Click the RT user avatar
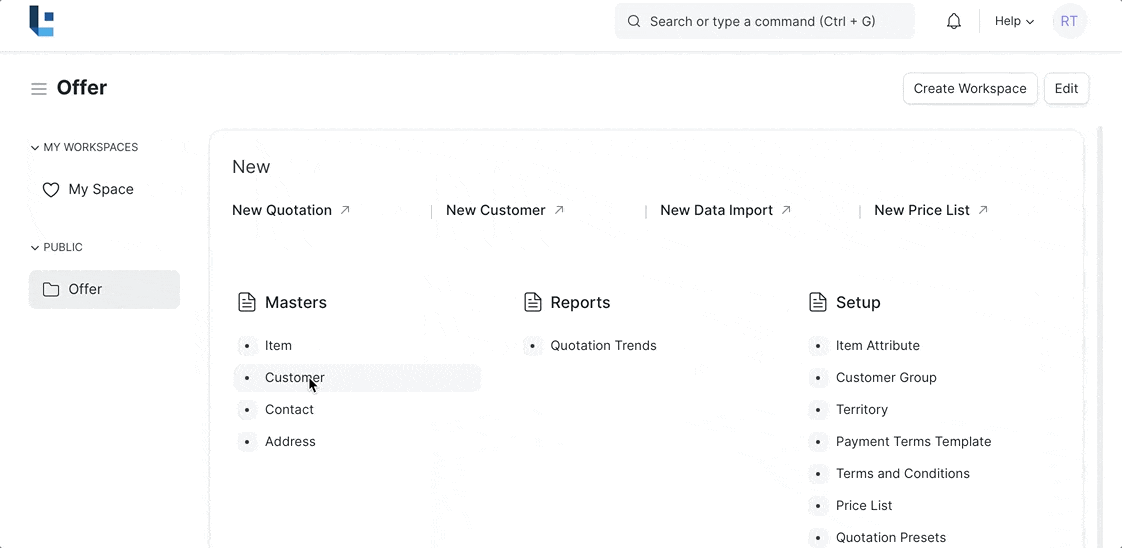The height and width of the screenshot is (548, 1122). [x=1069, y=21]
